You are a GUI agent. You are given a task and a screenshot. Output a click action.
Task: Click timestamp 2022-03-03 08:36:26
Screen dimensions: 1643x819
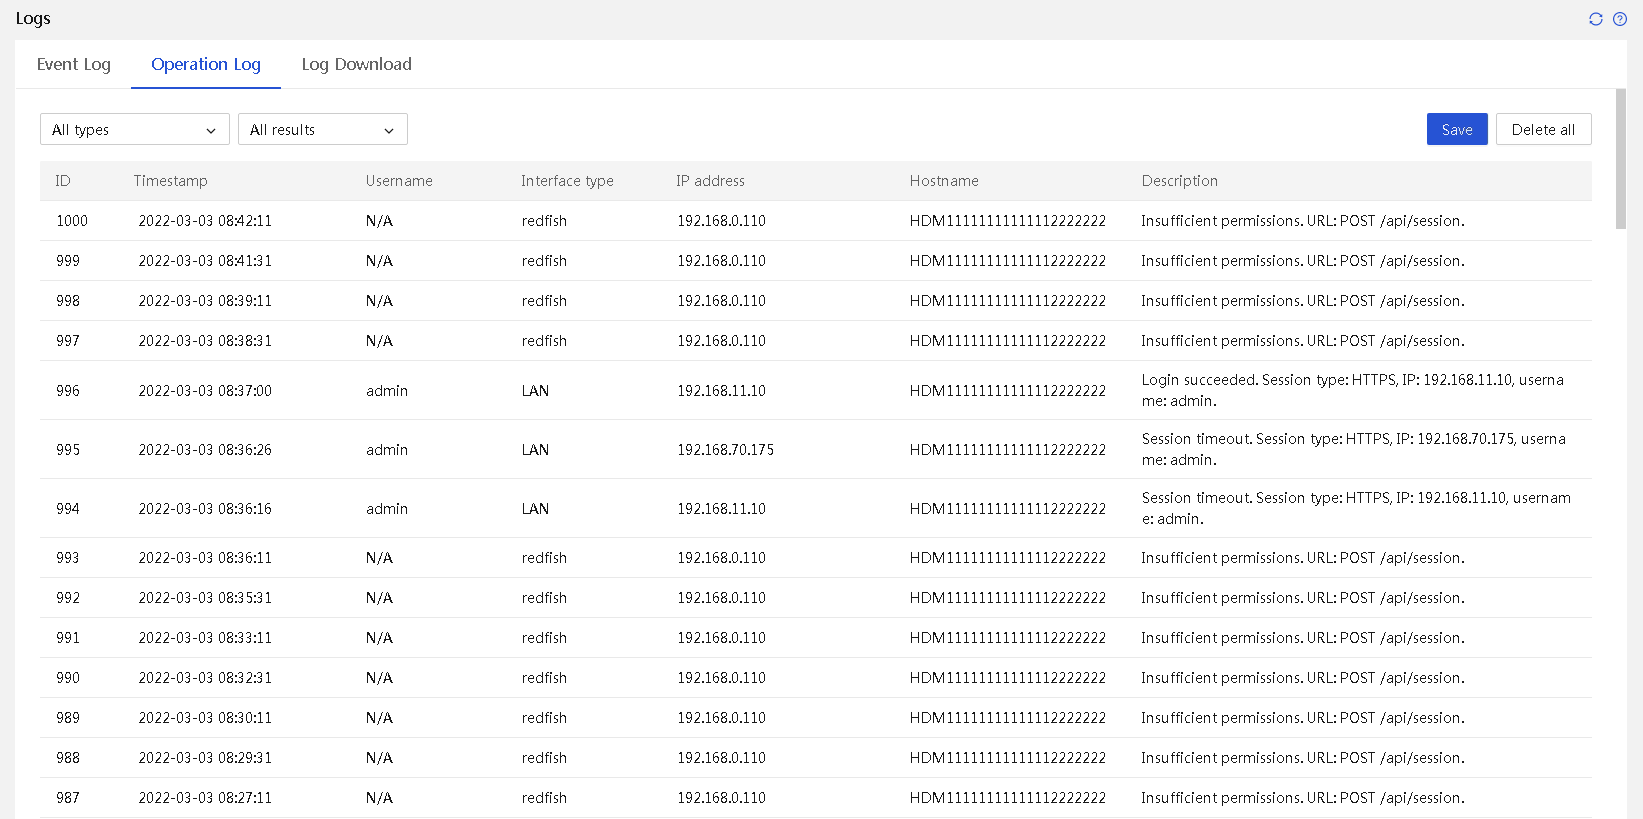point(205,450)
